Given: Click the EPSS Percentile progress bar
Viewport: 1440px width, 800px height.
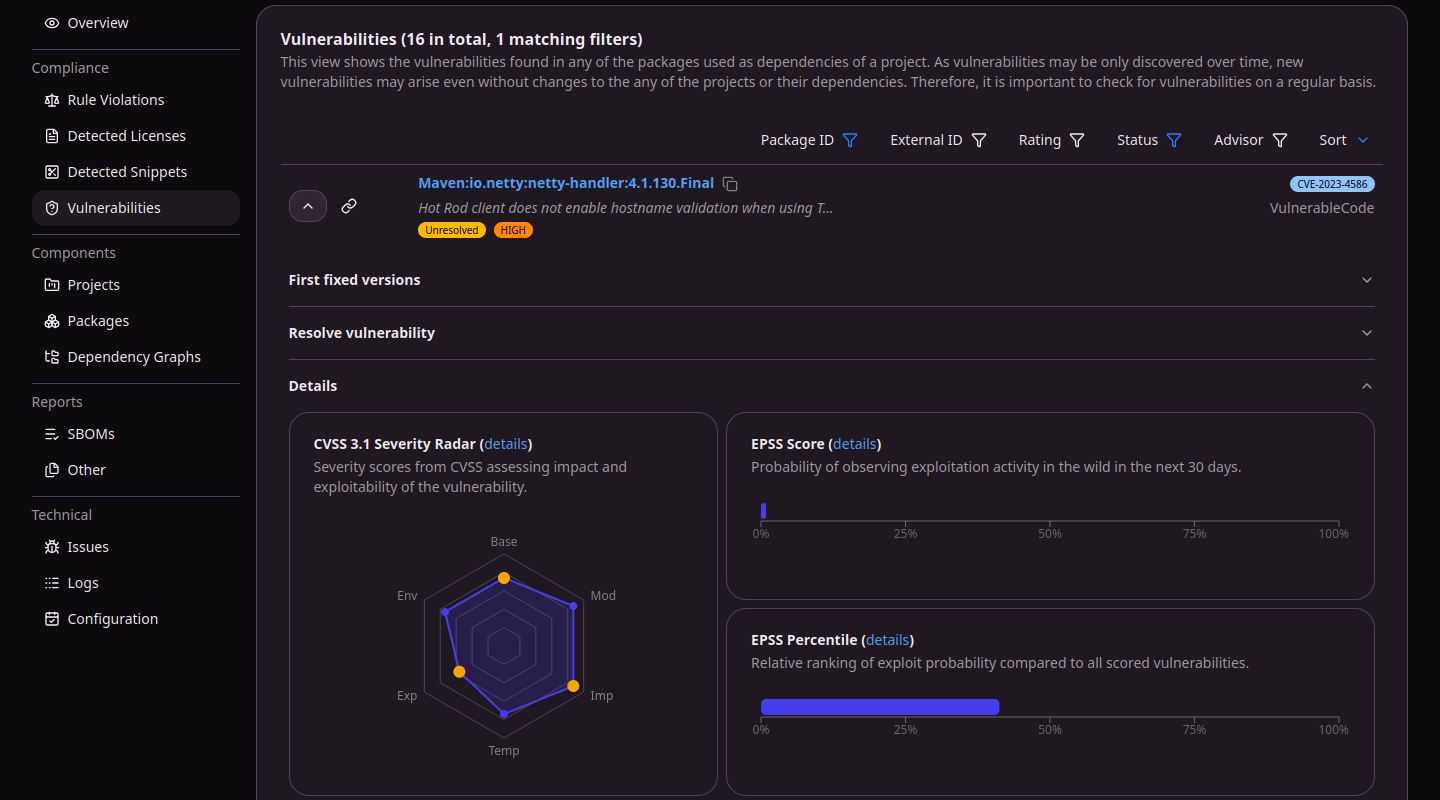Looking at the screenshot, I should (x=880, y=707).
